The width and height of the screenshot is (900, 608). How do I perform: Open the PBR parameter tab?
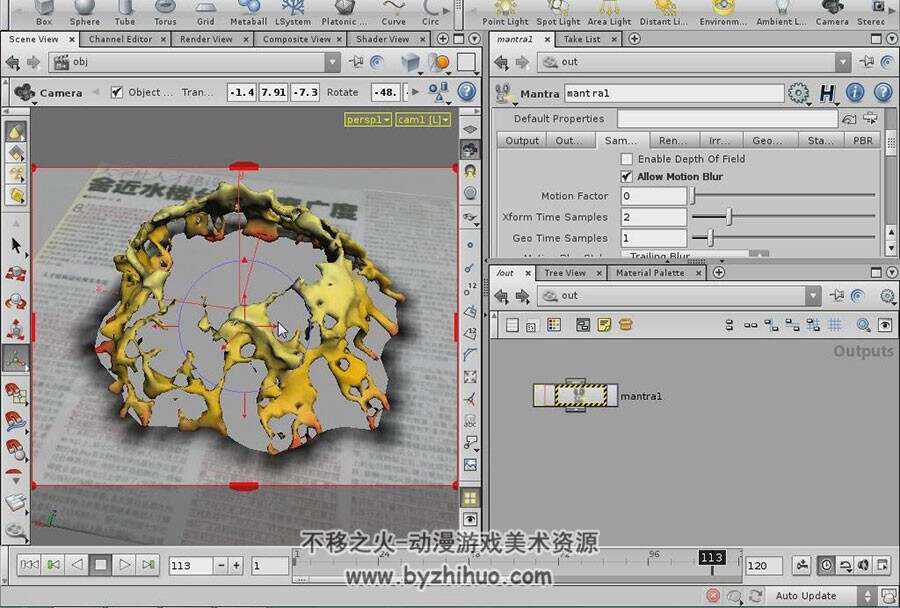[x=862, y=140]
